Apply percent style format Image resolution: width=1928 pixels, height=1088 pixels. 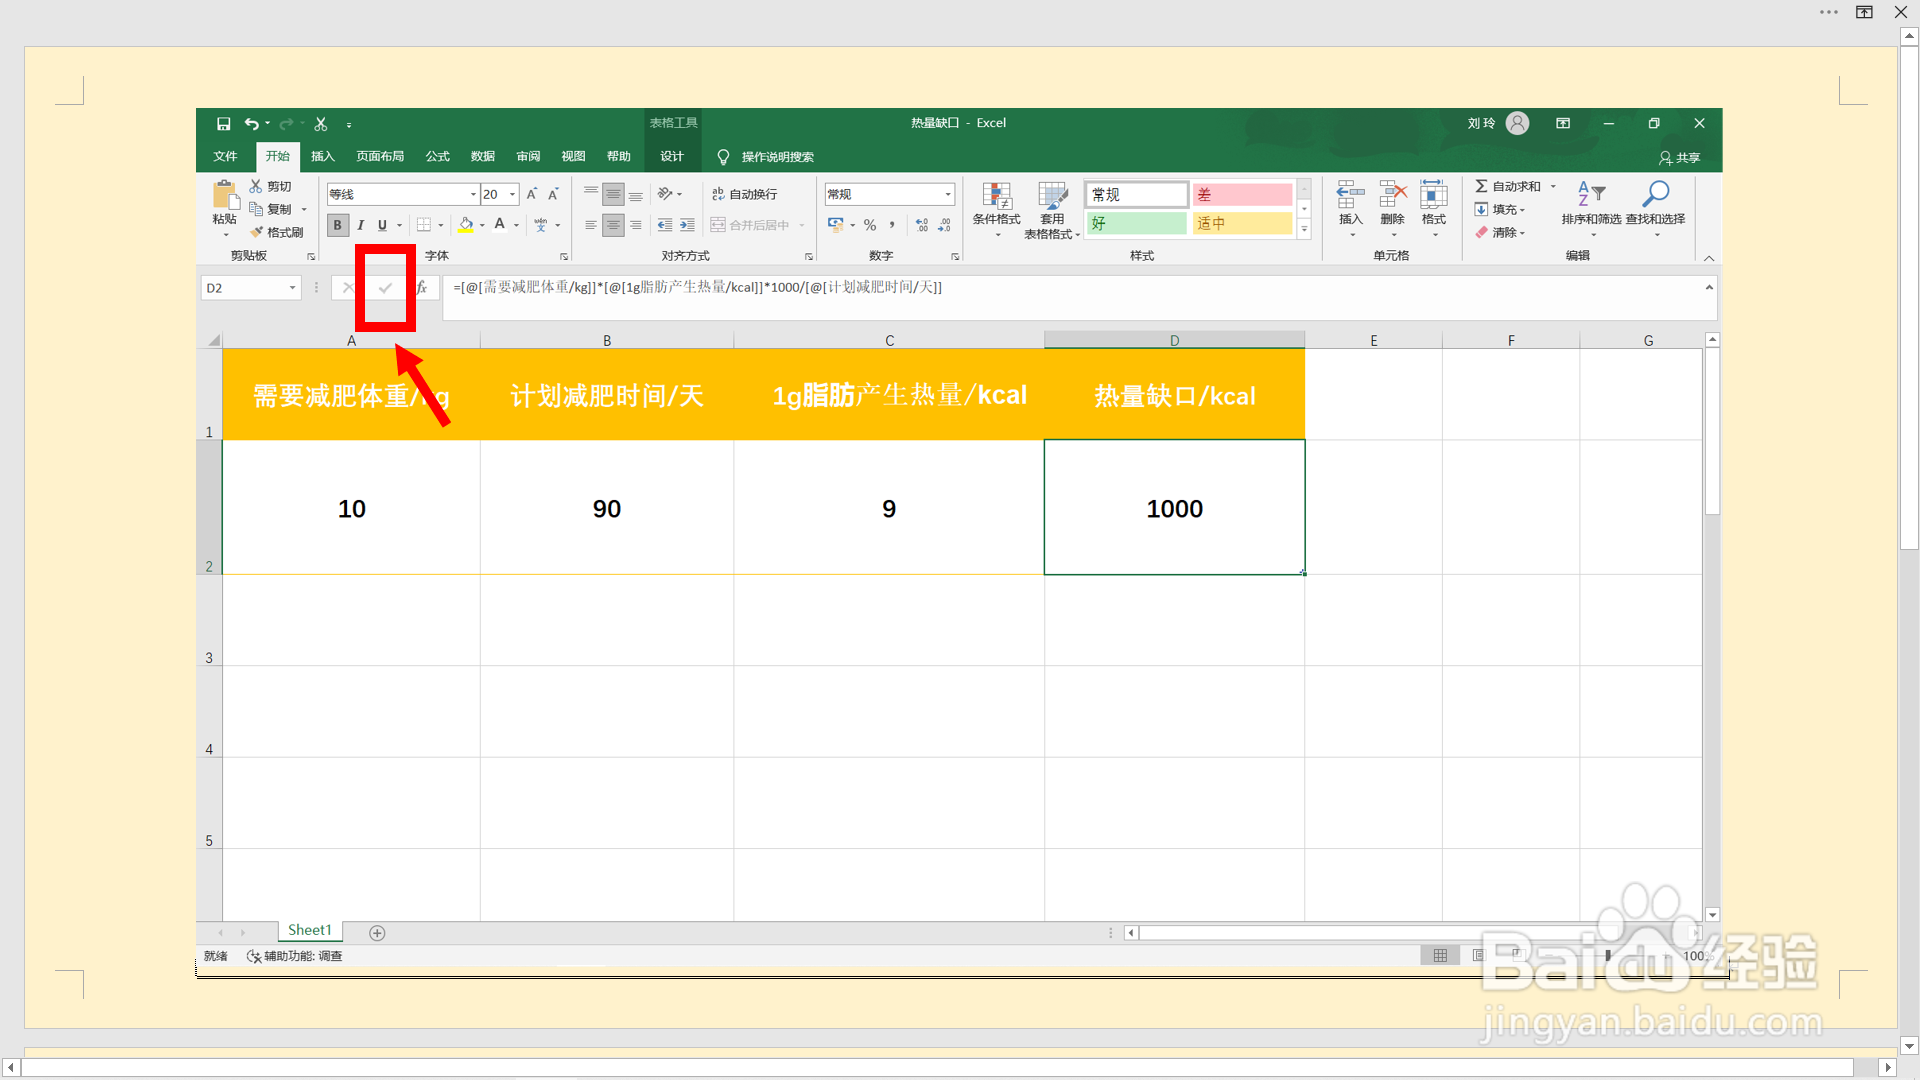coord(870,225)
